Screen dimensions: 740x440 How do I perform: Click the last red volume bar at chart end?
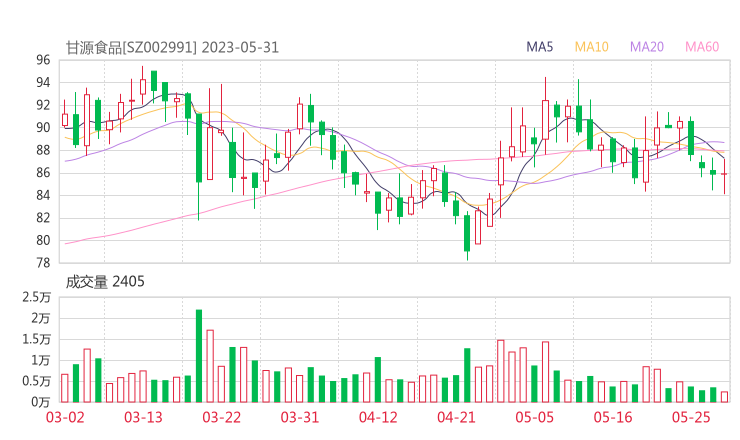724,397
